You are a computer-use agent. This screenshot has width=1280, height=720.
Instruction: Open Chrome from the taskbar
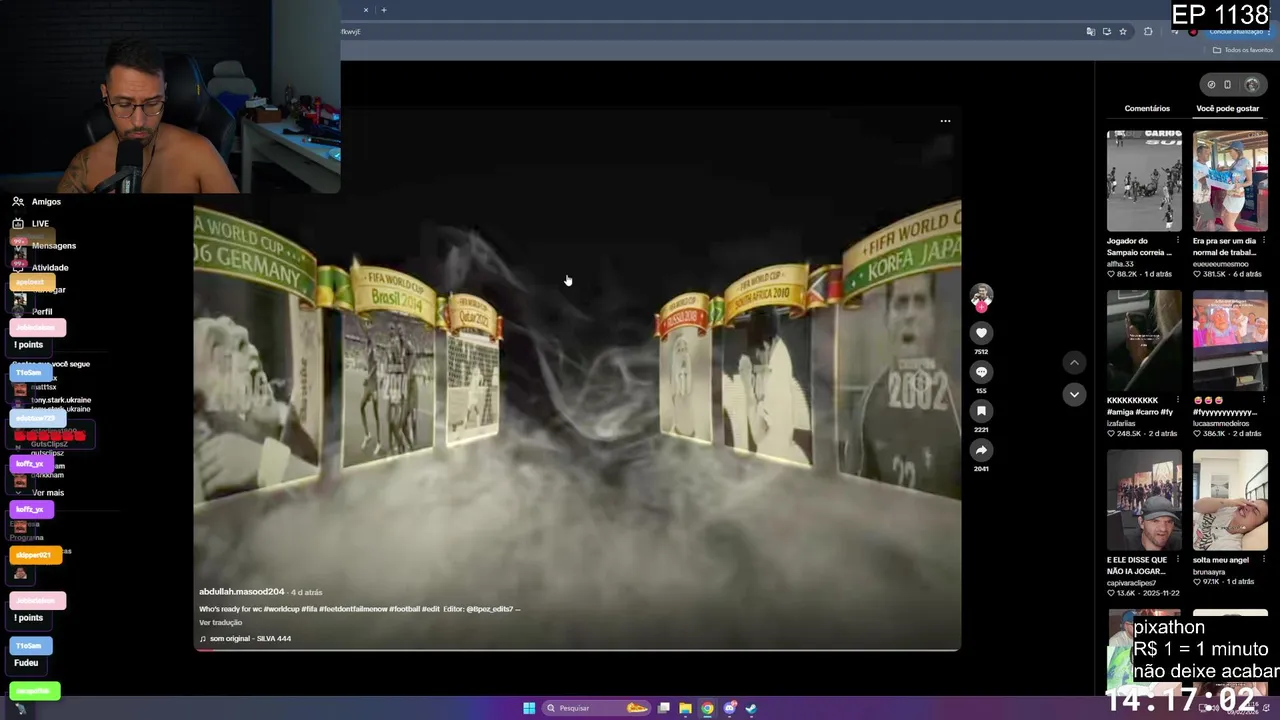[707, 708]
